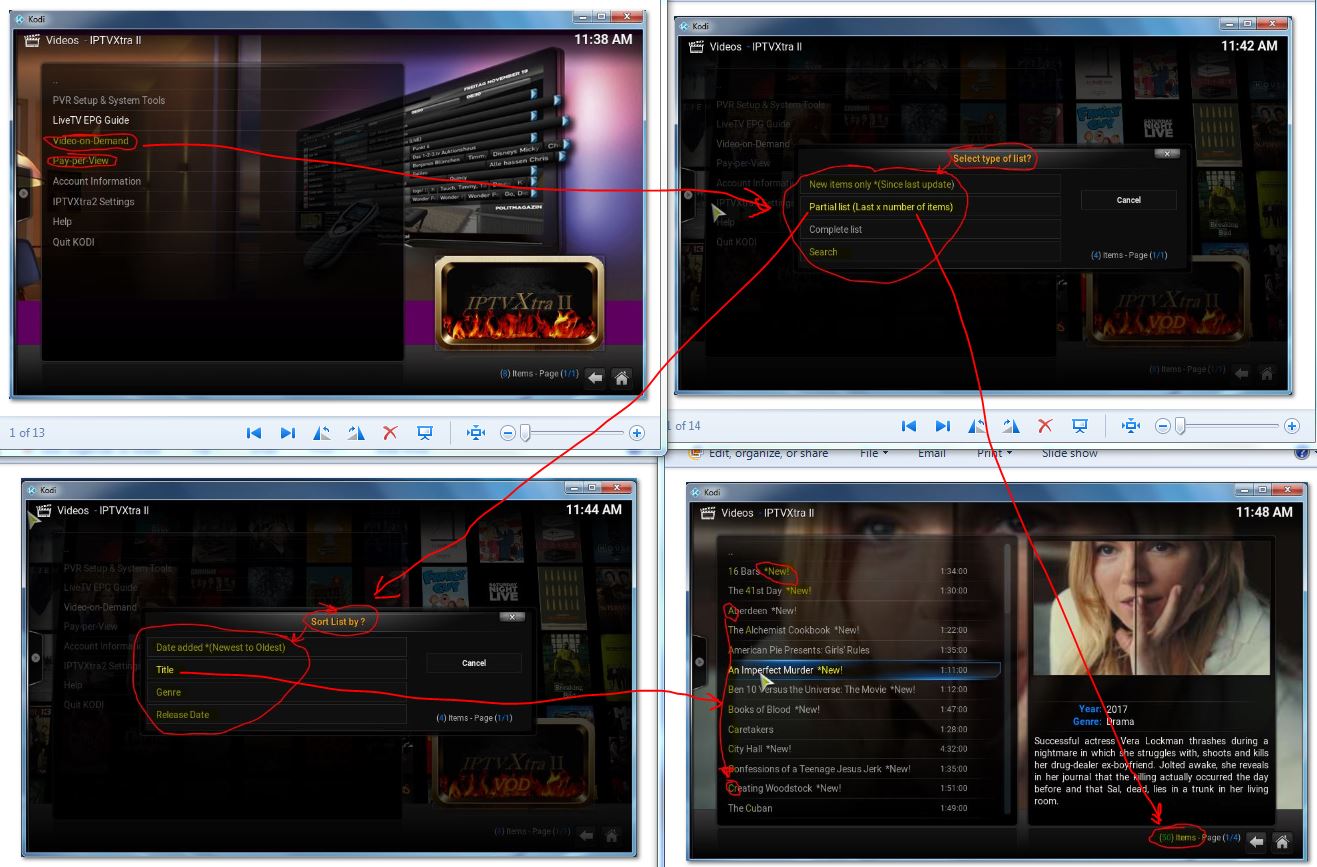Choose 'Complete list' option
This screenshot has height=867, width=1317.
pos(930,230)
